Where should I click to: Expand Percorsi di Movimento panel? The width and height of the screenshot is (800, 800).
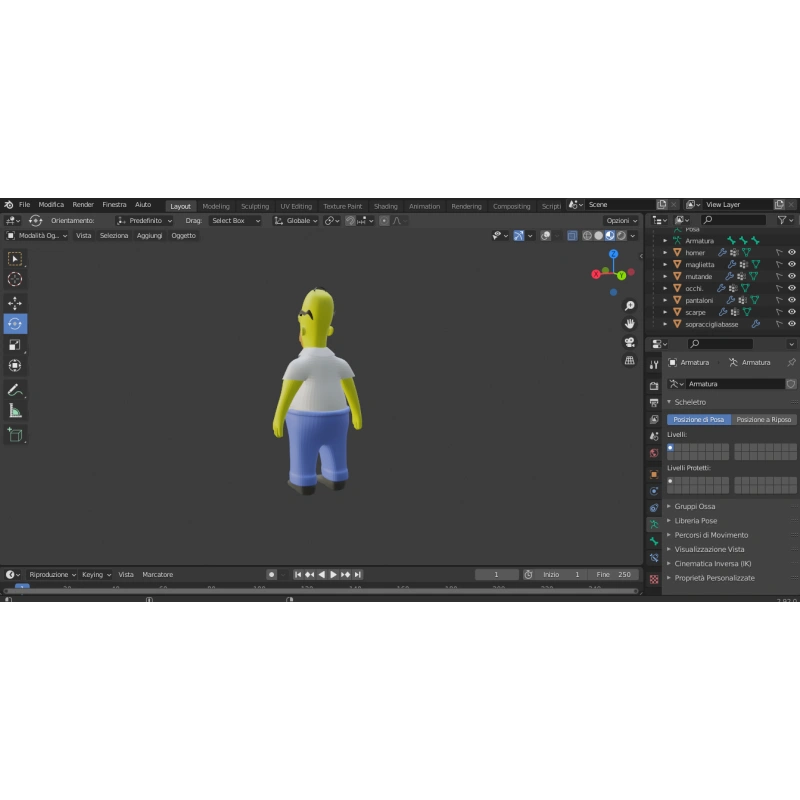tap(711, 535)
